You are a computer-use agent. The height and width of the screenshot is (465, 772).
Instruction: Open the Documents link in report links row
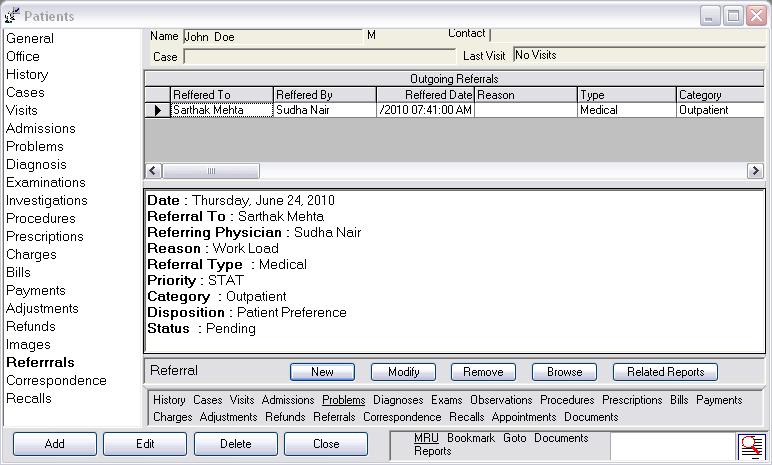591,417
